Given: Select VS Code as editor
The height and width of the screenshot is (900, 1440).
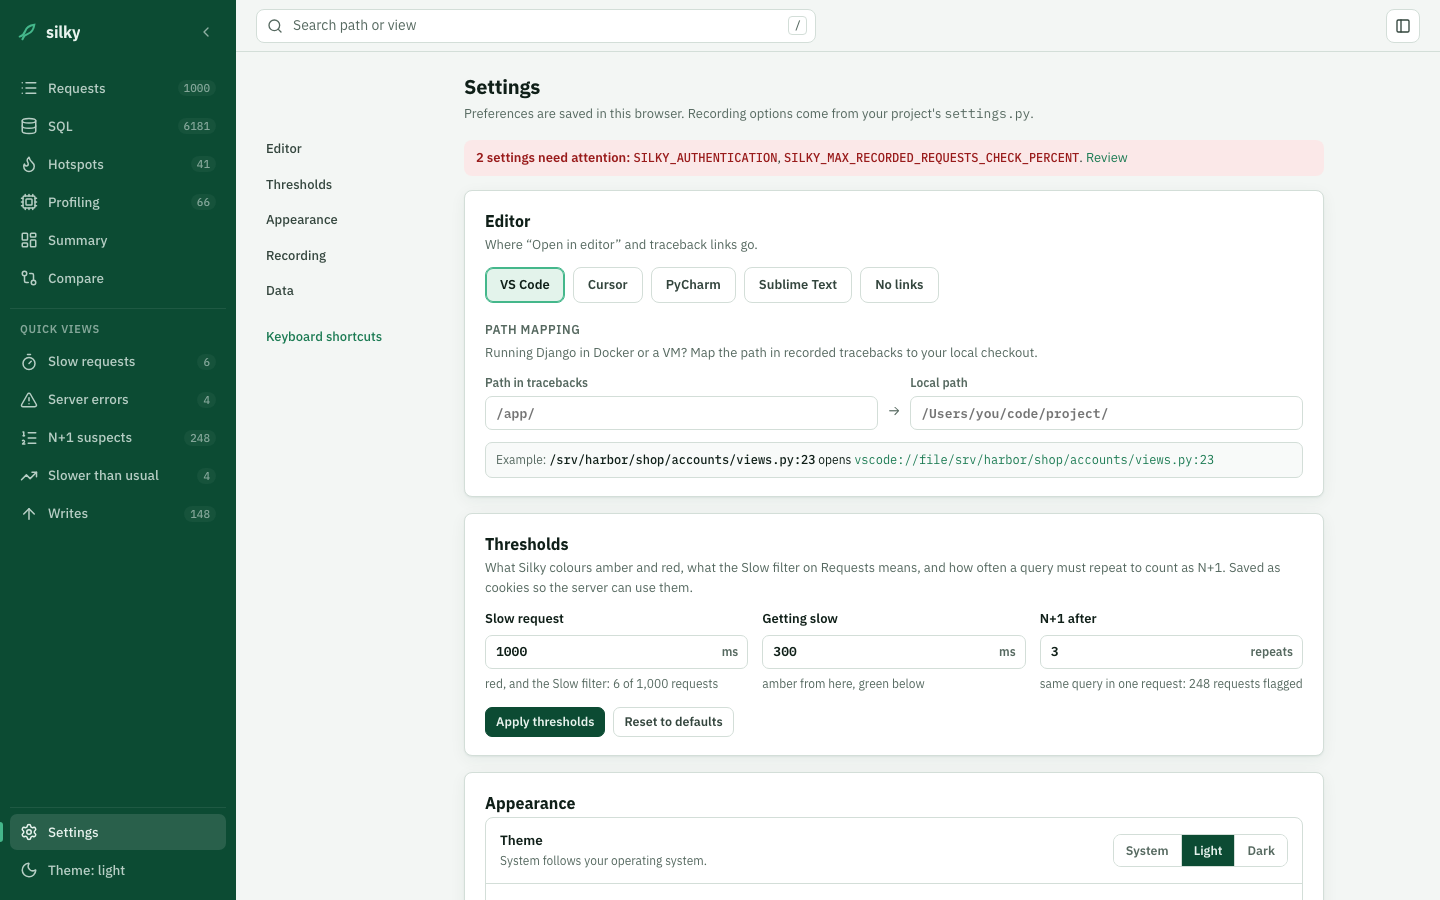Looking at the screenshot, I should 525,285.
